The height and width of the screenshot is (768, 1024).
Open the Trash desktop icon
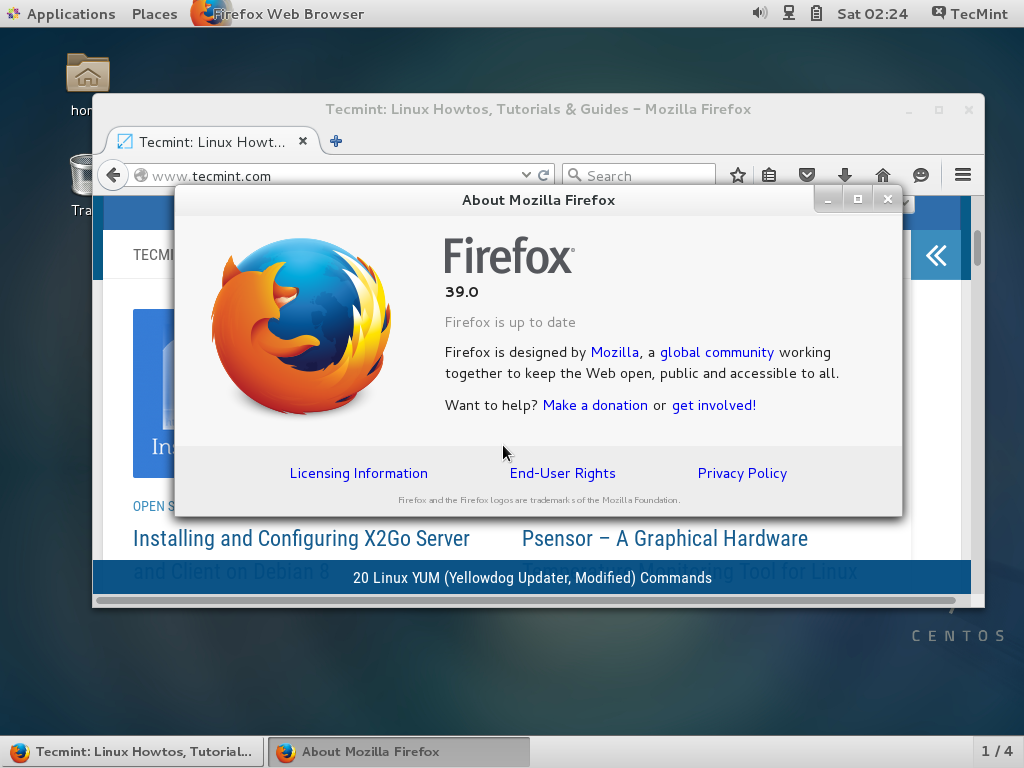coord(81,174)
